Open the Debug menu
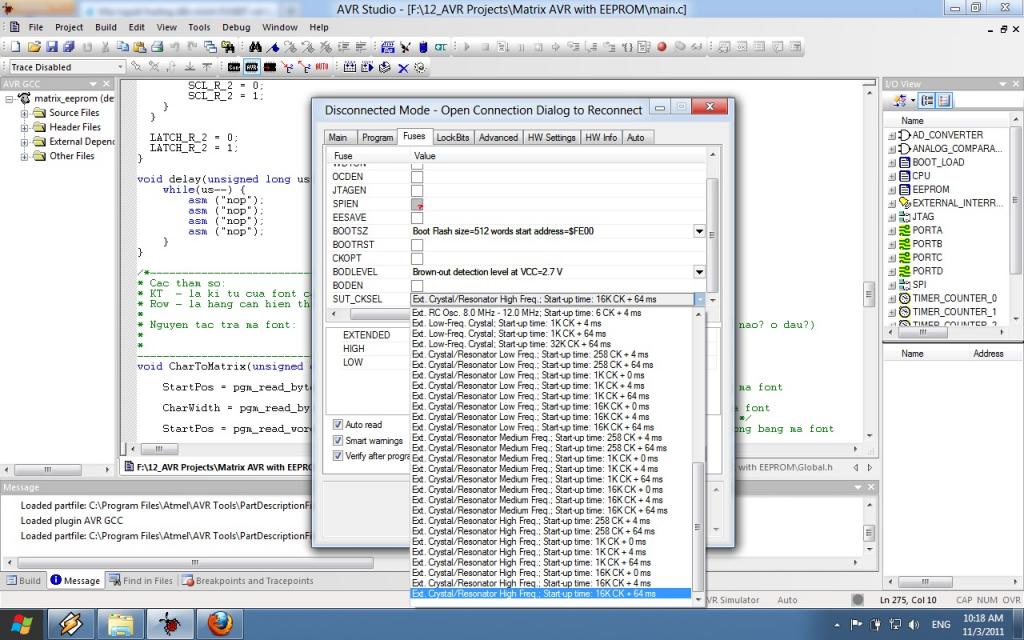1024x640 pixels. (x=236, y=27)
